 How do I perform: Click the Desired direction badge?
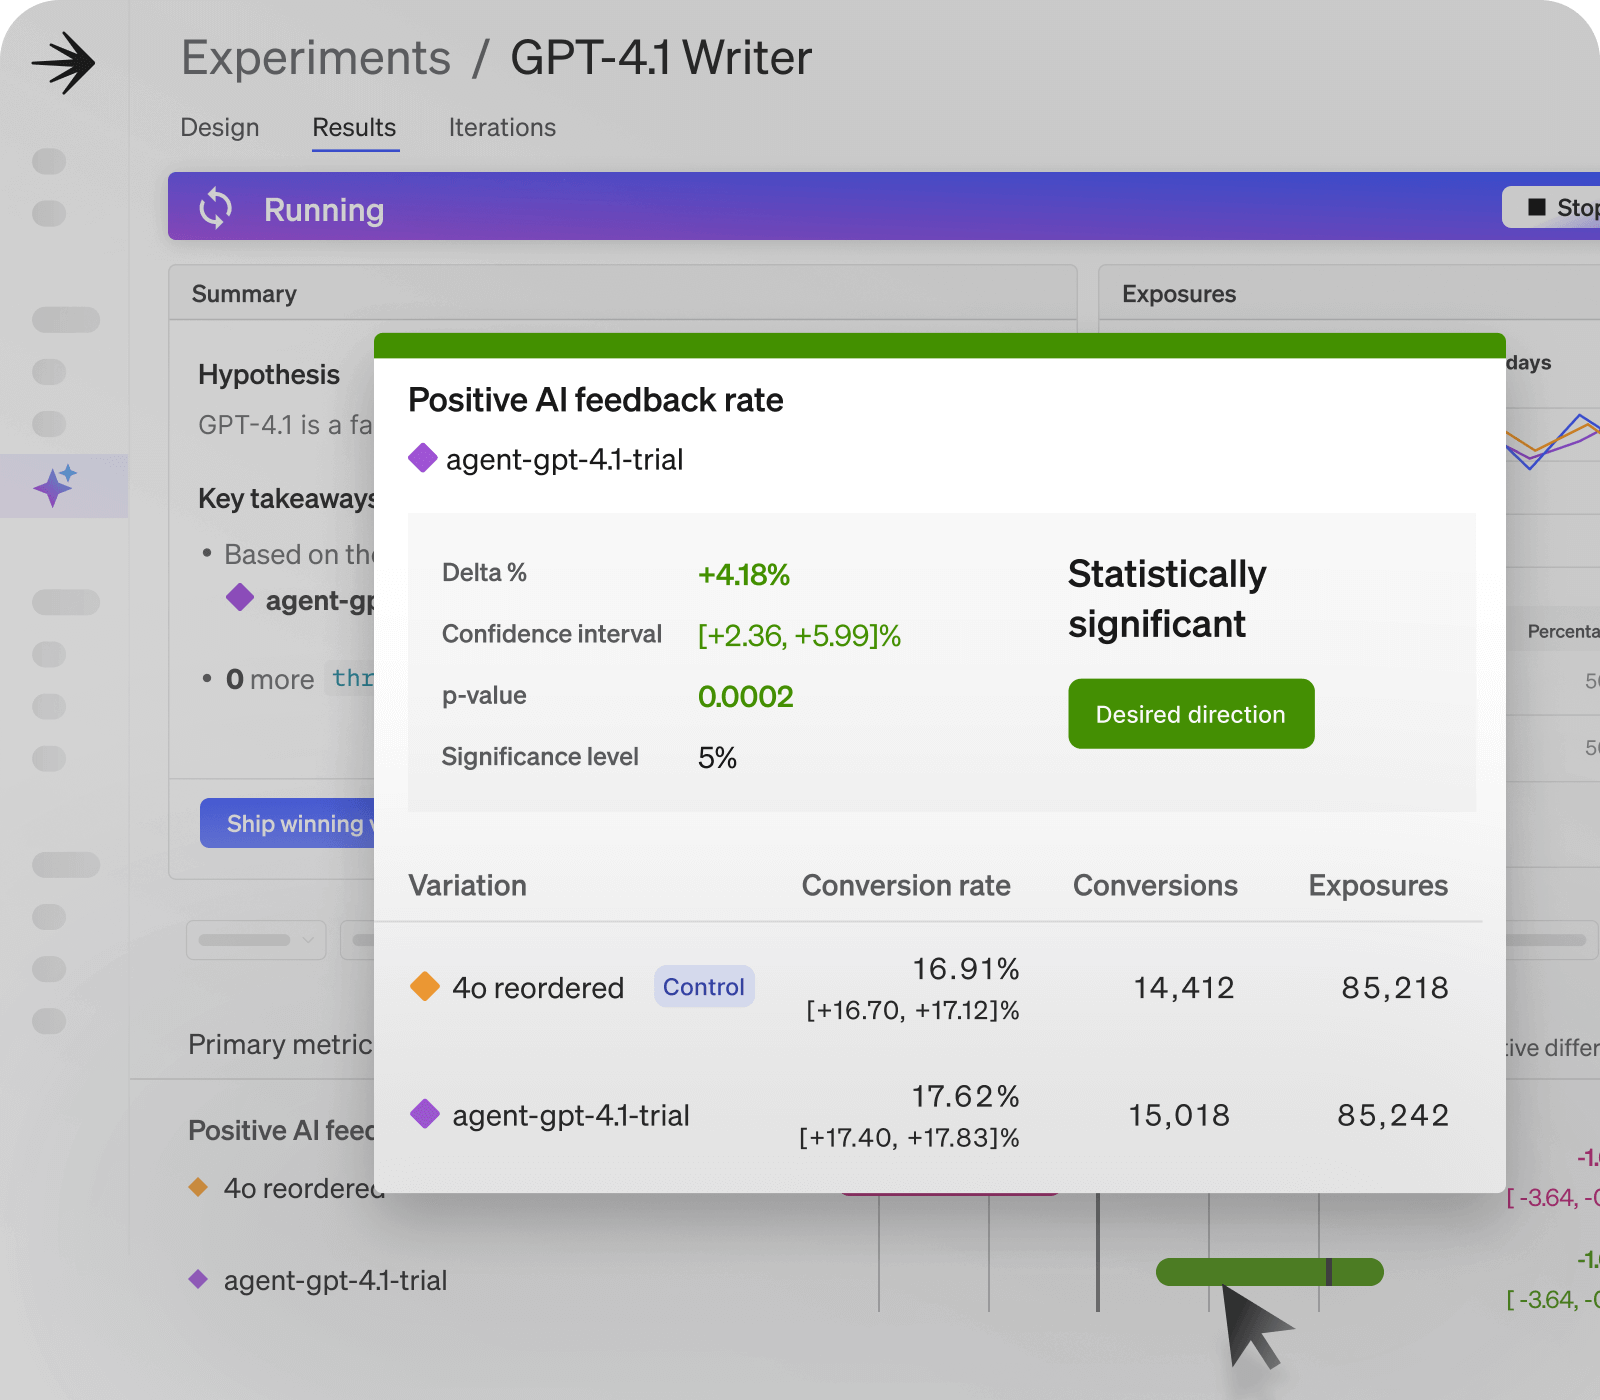1191,714
